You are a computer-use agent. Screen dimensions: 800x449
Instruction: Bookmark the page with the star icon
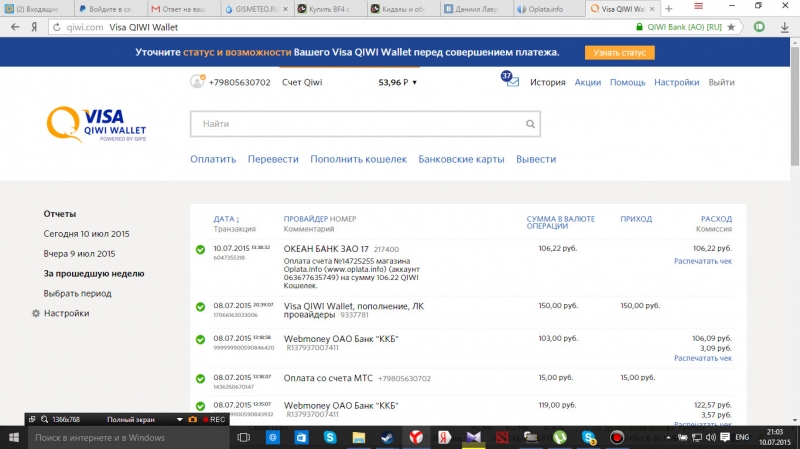point(731,27)
